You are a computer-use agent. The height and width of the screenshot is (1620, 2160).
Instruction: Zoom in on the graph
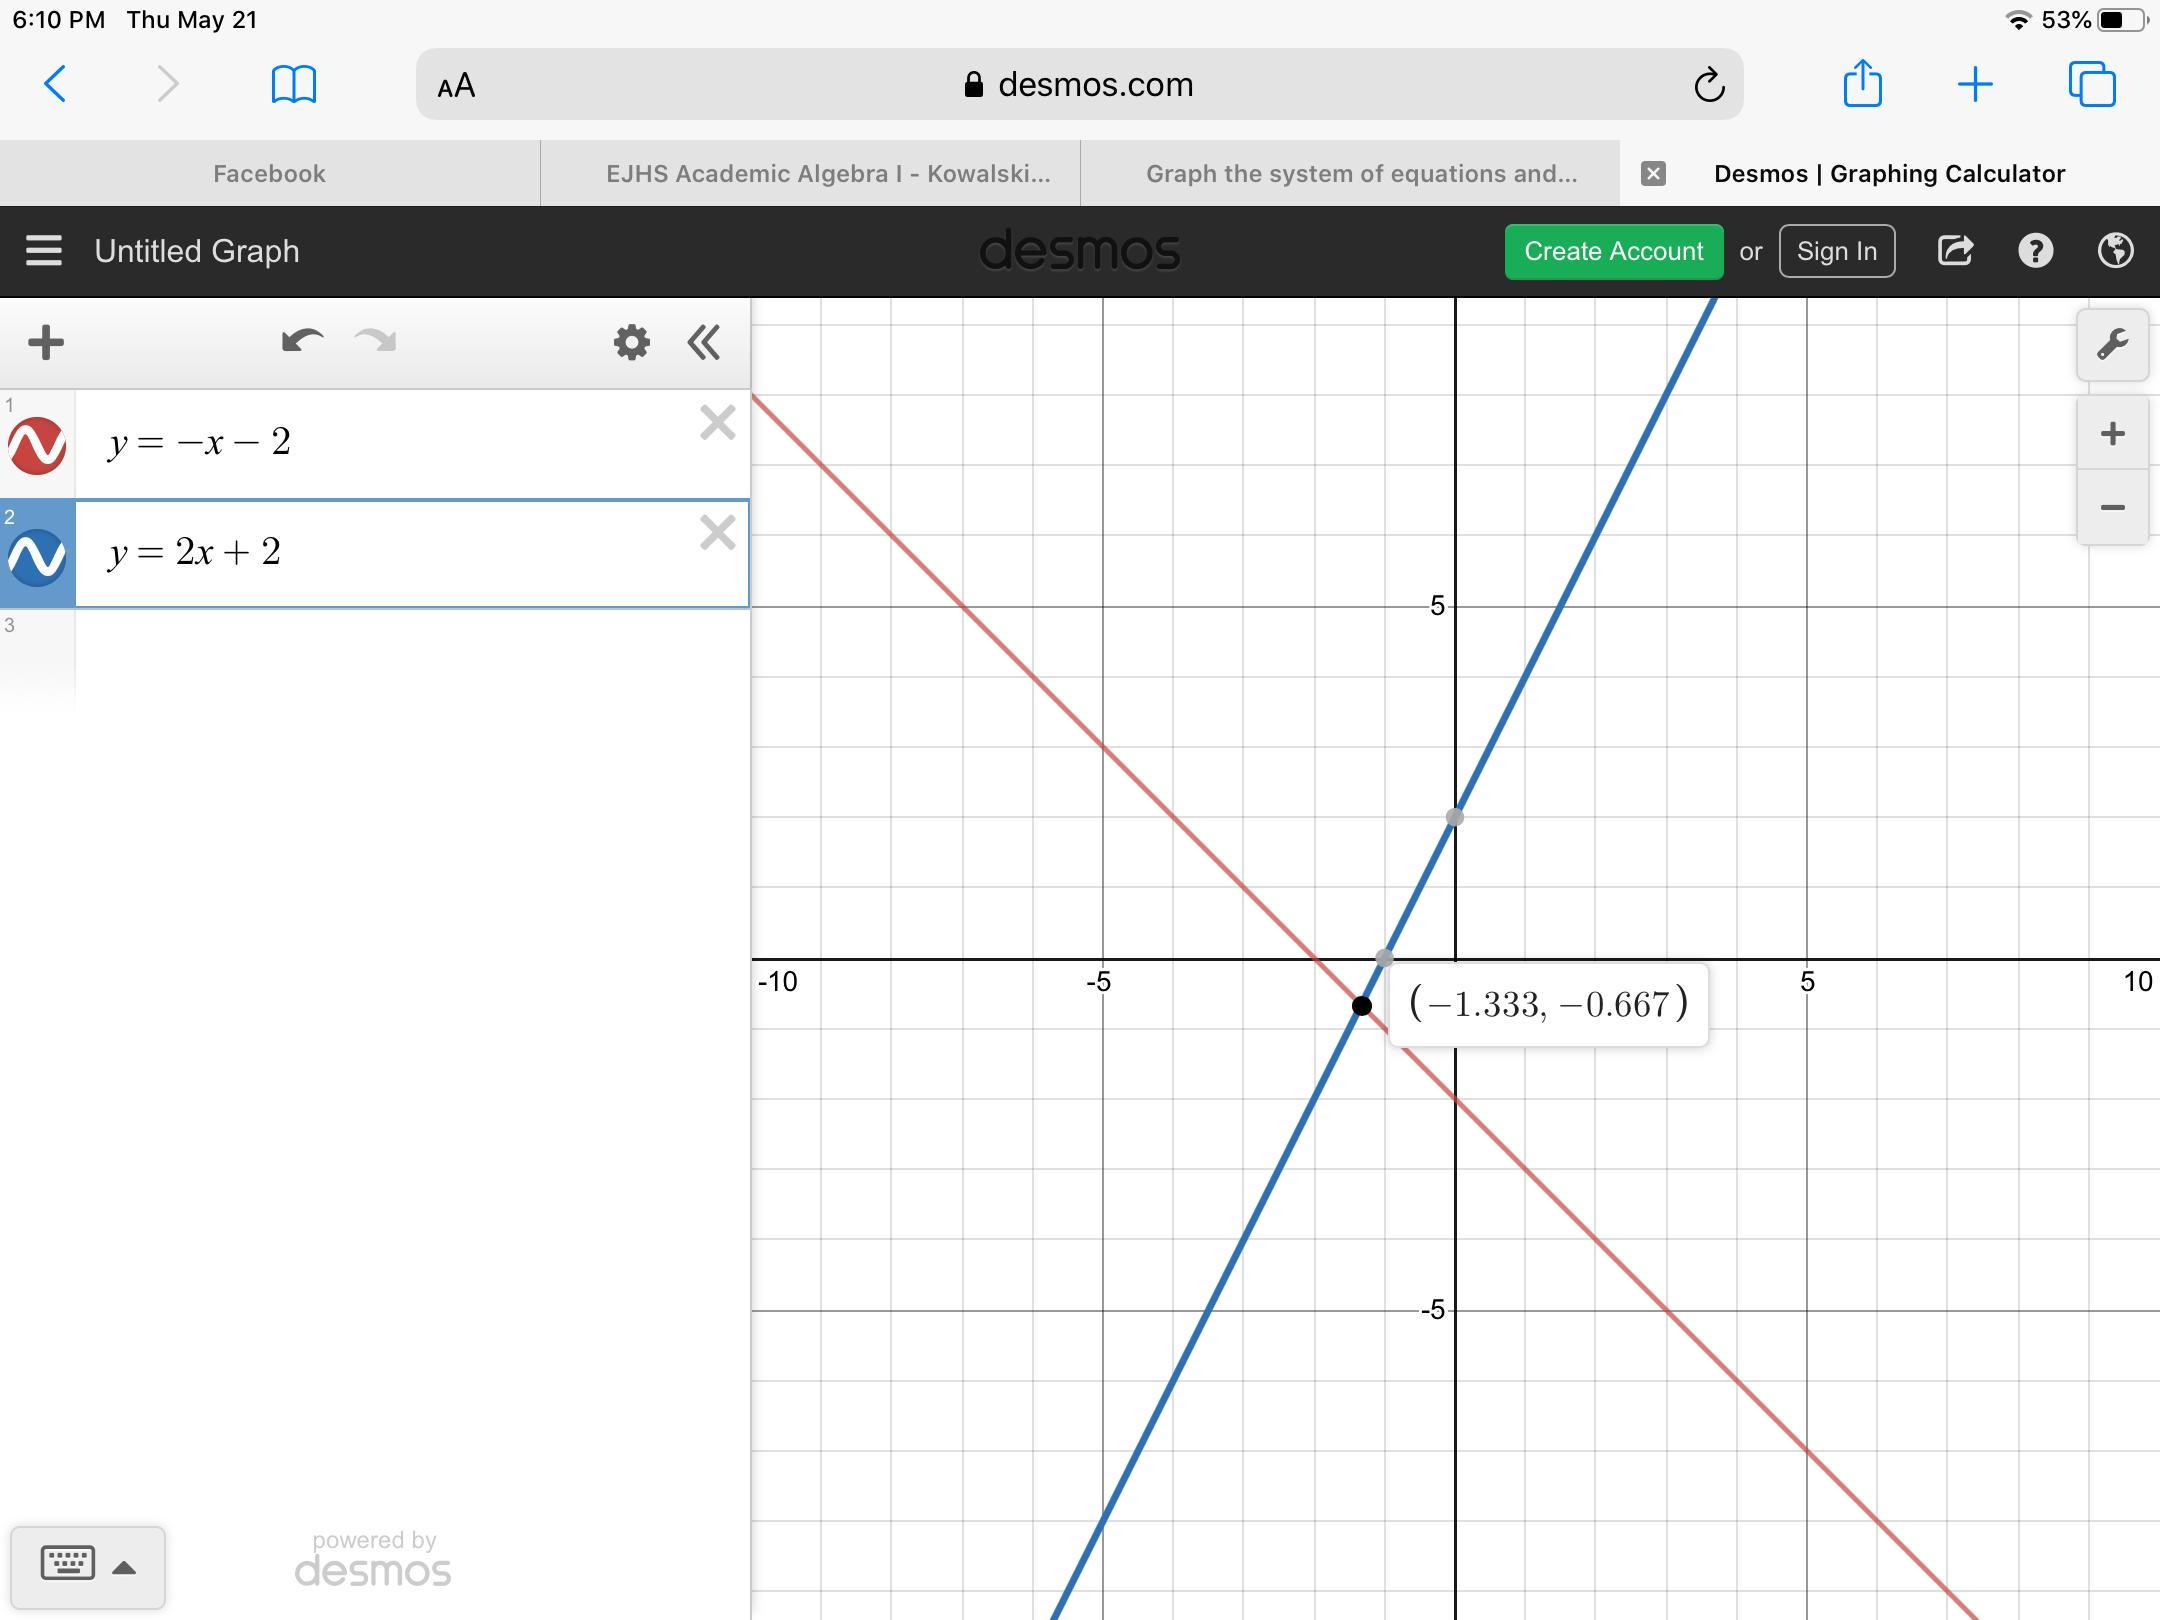2112,434
